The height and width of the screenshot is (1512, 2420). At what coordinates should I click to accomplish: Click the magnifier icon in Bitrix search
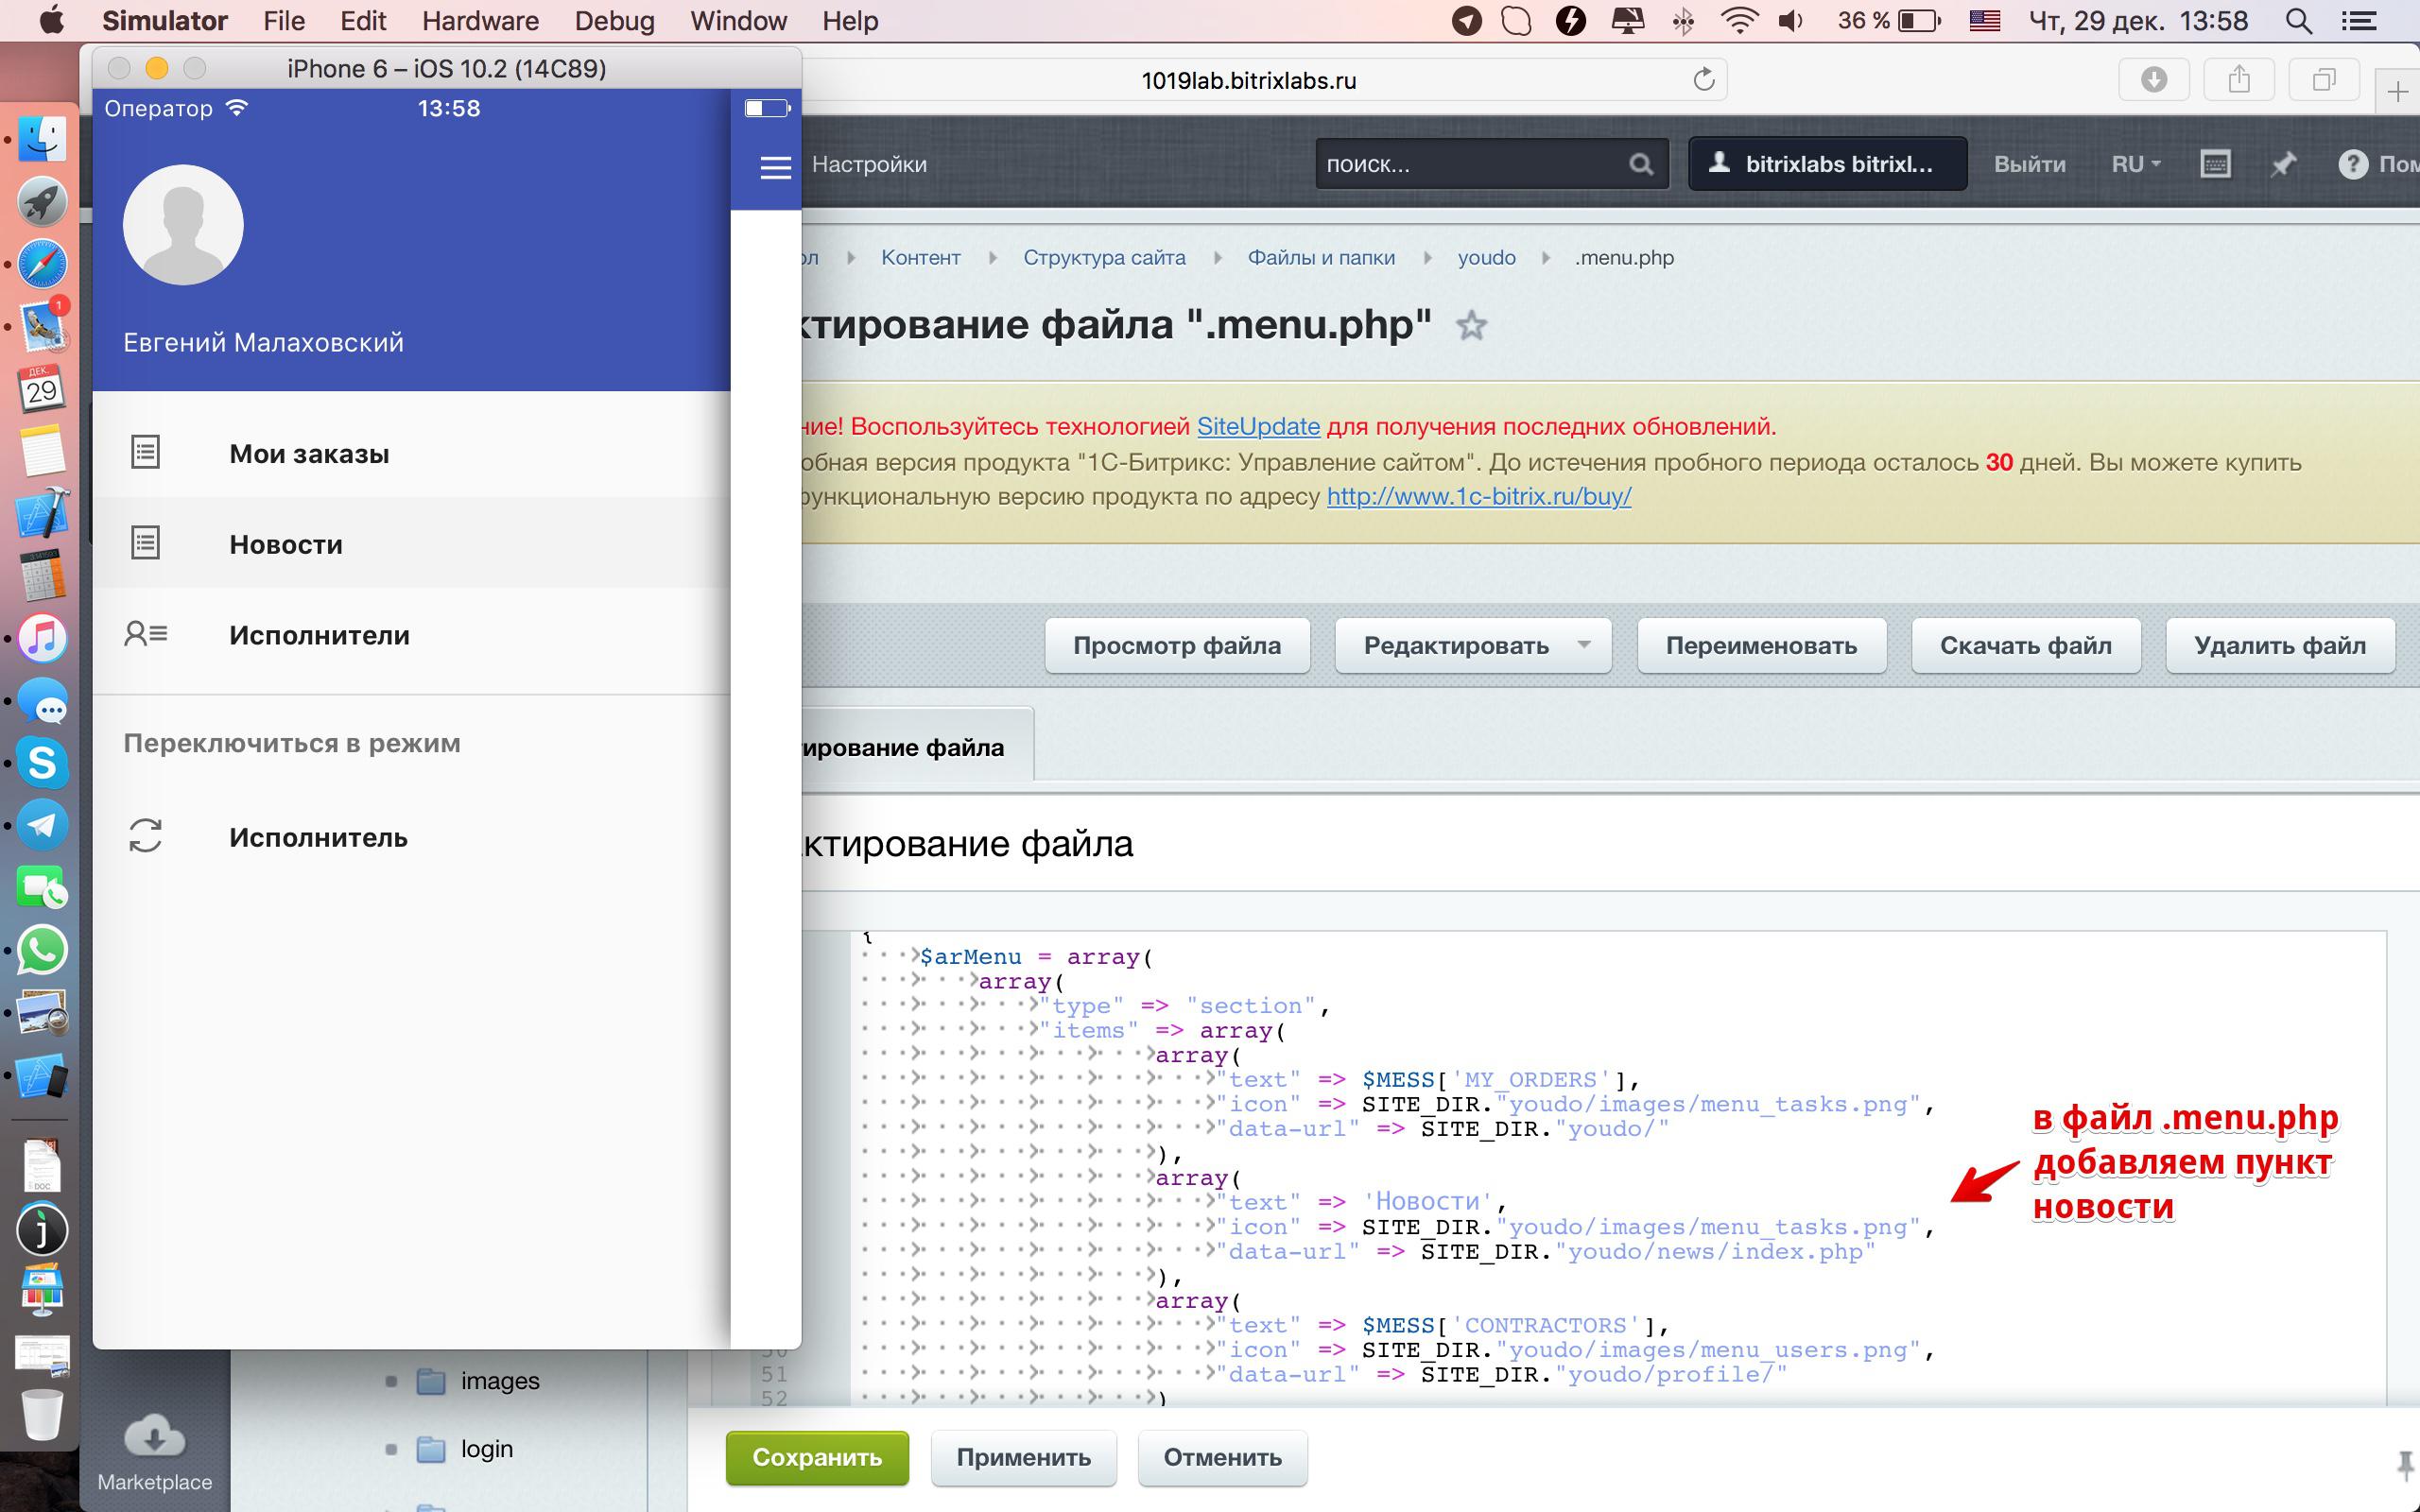[1641, 164]
